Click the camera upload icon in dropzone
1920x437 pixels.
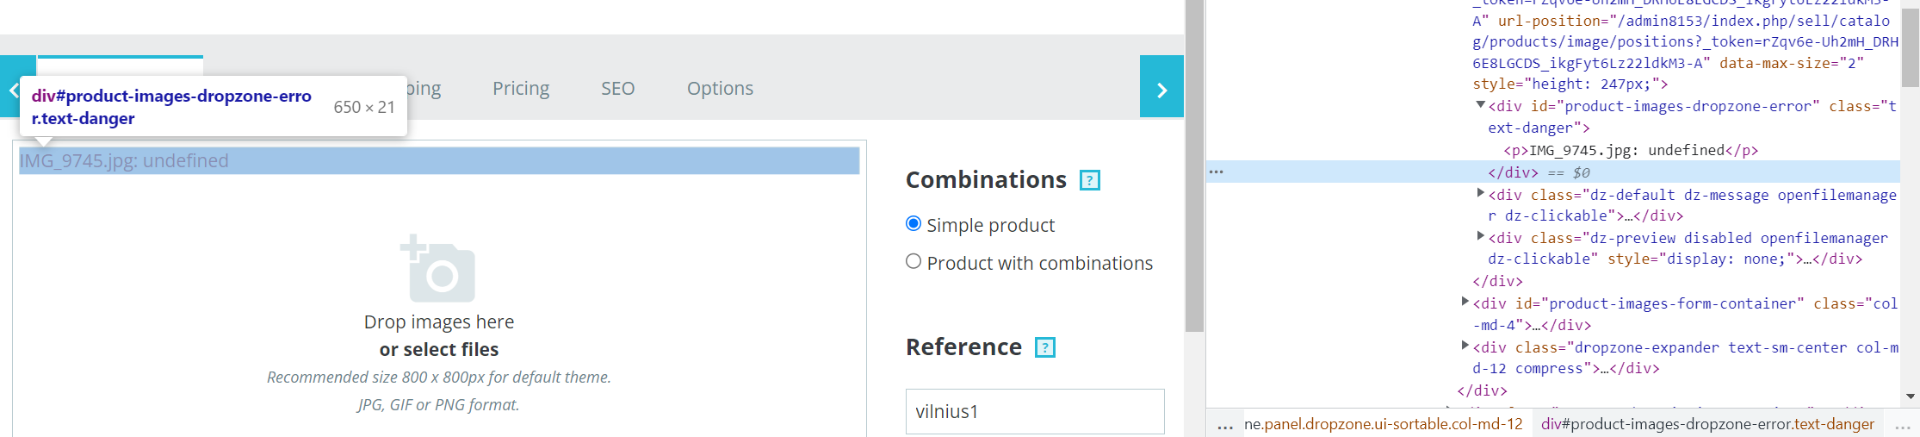(438, 268)
